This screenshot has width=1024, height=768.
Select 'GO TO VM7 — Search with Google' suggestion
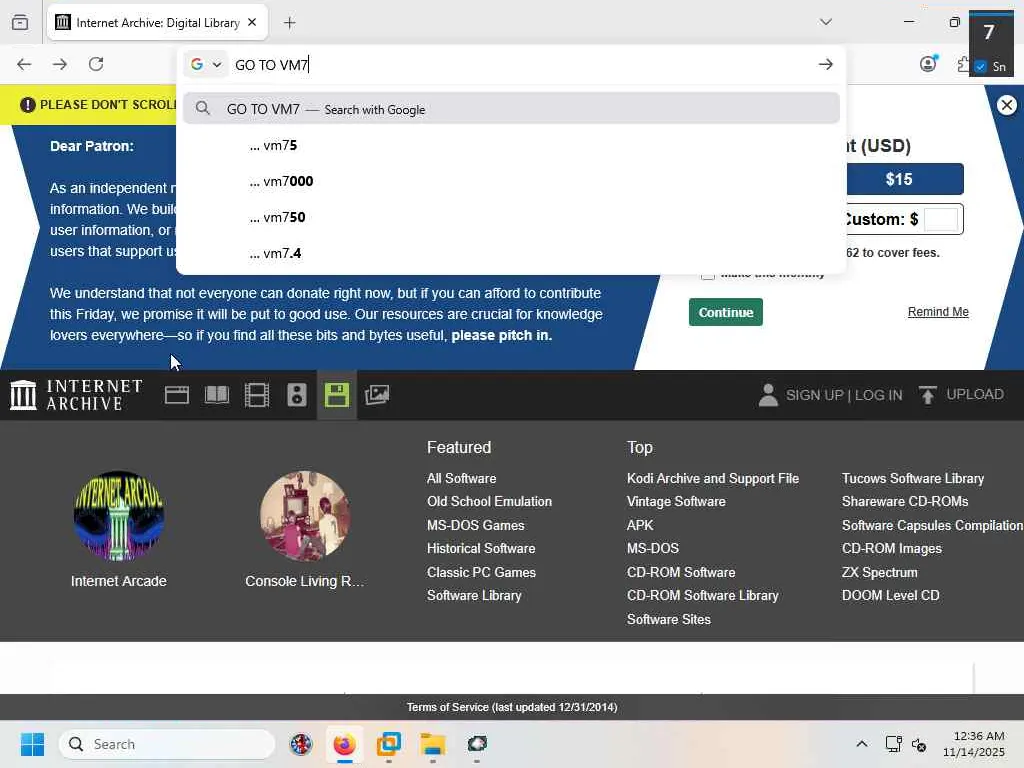511,109
